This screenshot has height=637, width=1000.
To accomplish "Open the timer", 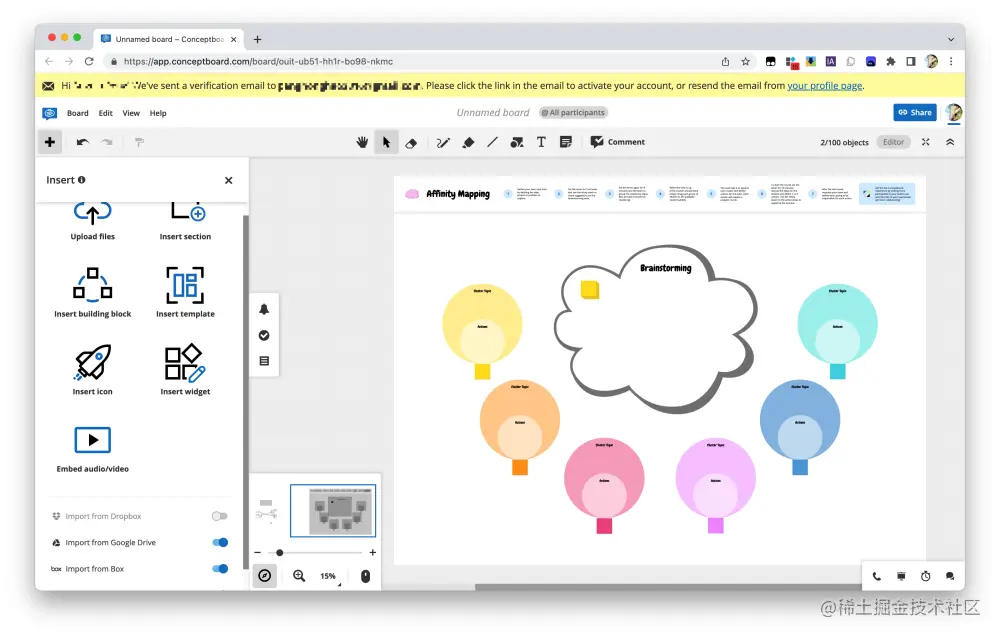I will click(925, 576).
